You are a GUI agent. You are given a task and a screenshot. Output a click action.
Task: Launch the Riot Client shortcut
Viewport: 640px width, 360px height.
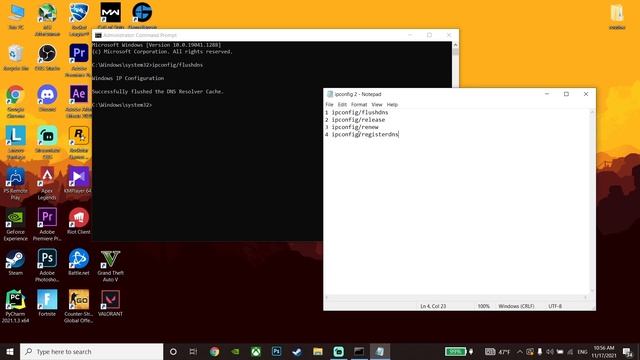pyautogui.click(x=79, y=221)
